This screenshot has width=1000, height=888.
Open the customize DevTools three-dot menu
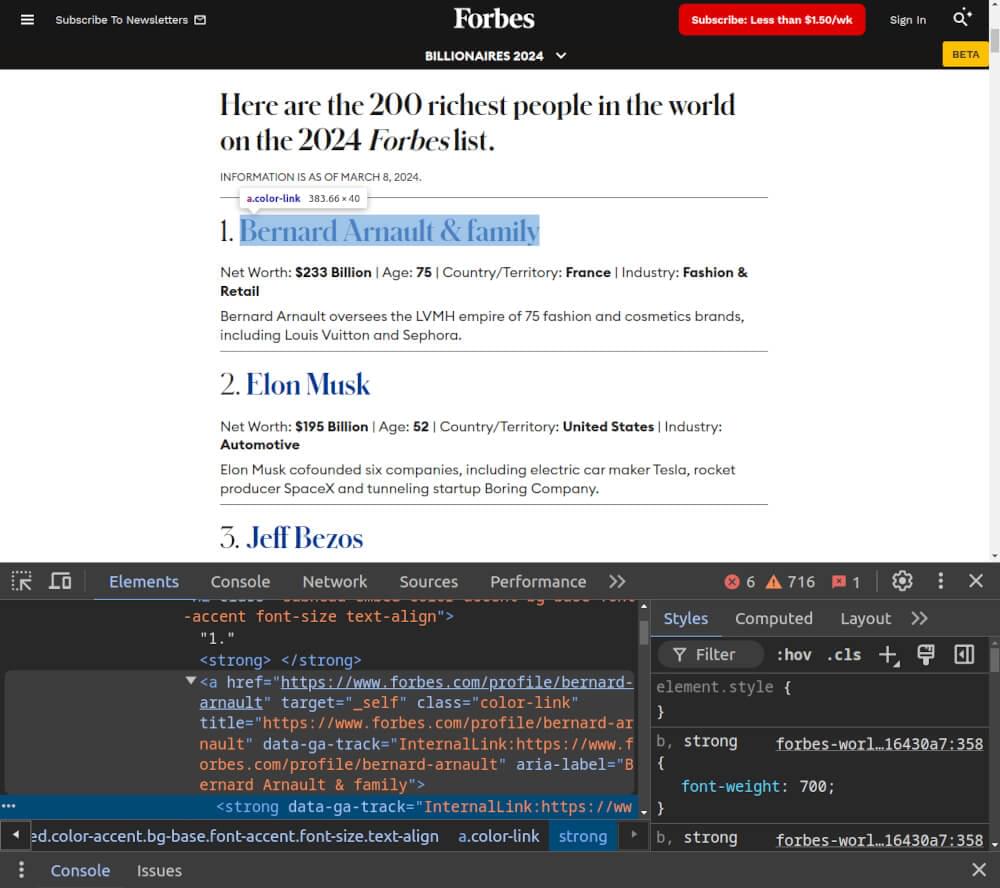pos(939,581)
